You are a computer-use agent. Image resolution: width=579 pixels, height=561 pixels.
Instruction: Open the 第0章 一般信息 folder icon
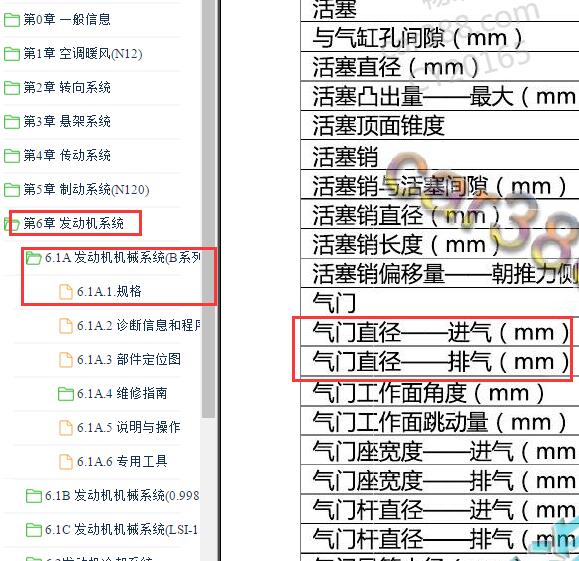[x=12, y=20]
